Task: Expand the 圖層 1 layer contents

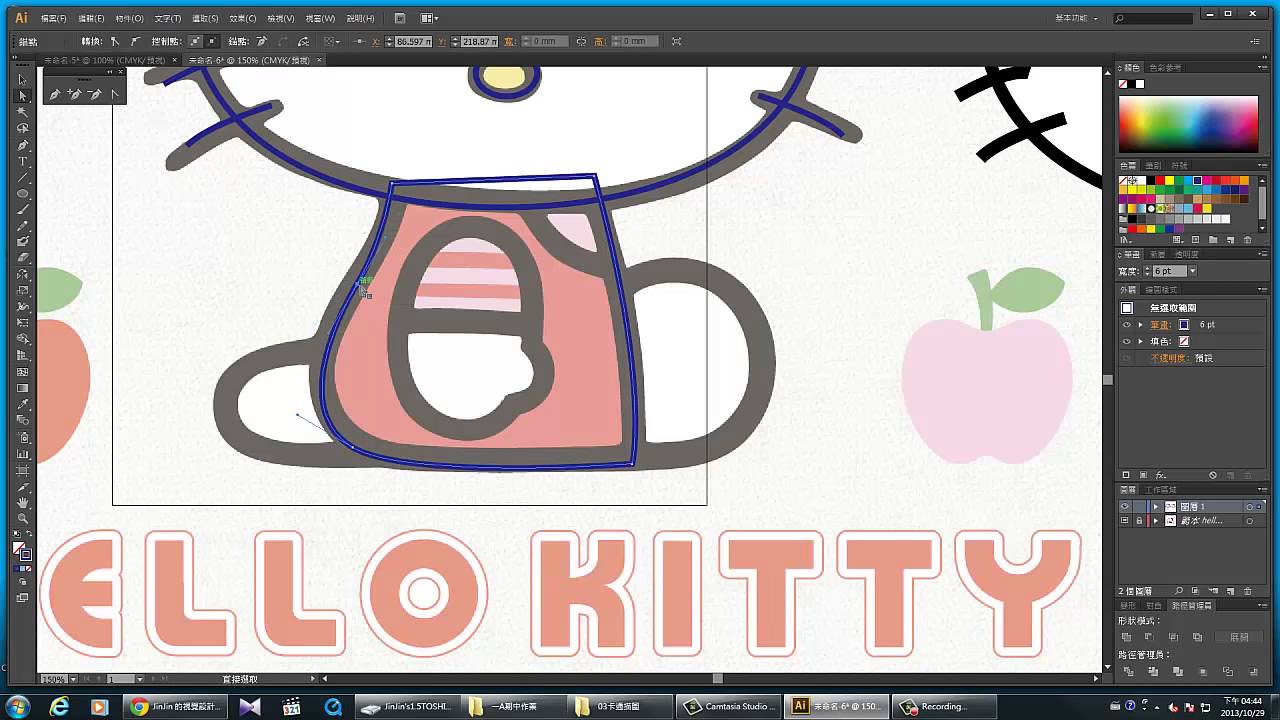Action: (1156, 507)
